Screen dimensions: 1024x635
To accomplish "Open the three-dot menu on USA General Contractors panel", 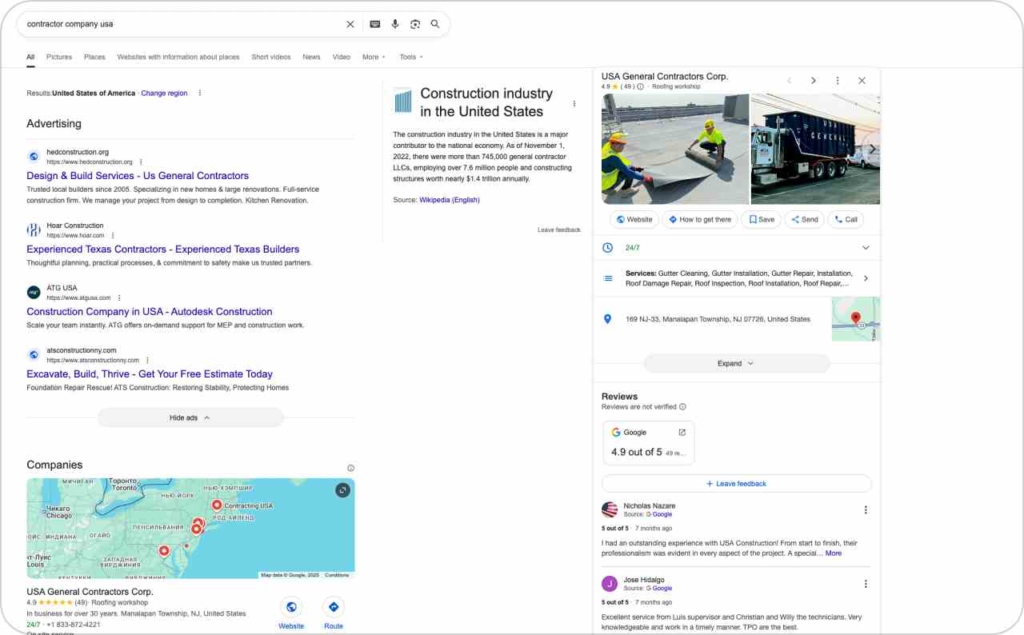I will pyautogui.click(x=838, y=79).
